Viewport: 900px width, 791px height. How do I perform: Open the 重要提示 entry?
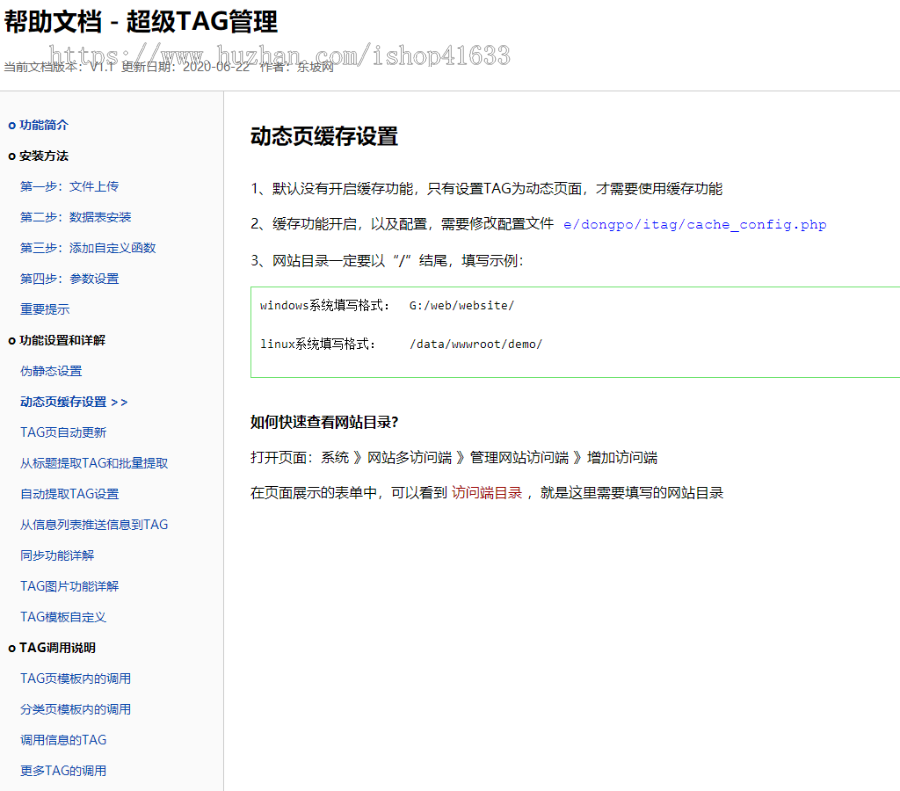click(45, 310)
